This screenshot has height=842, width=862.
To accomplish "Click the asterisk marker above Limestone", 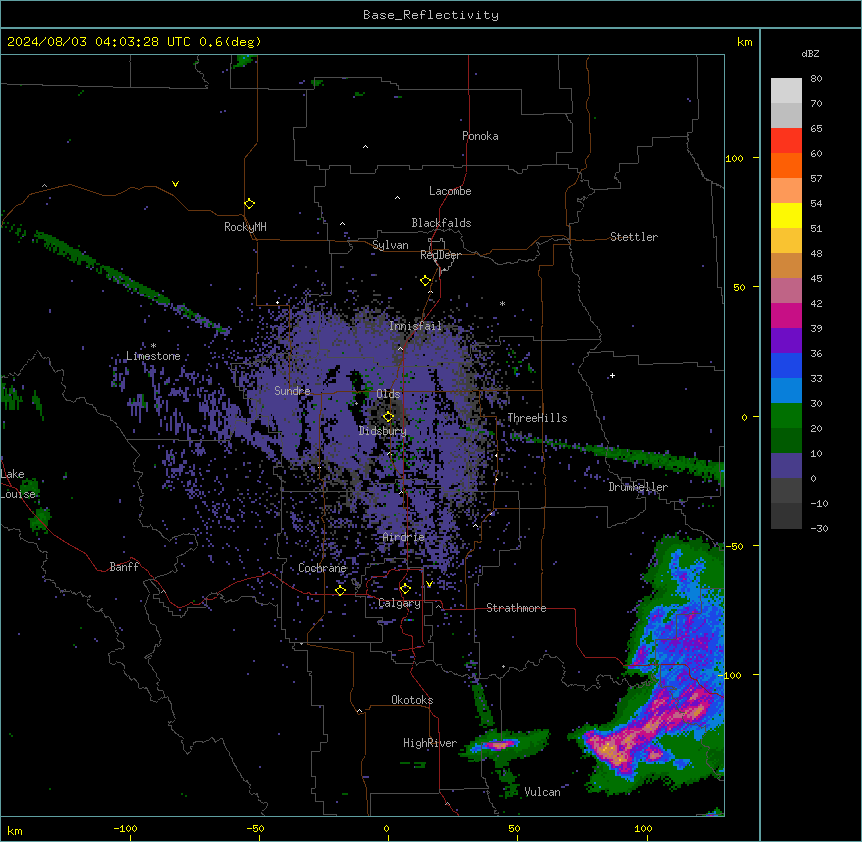I will pos(153,346).
